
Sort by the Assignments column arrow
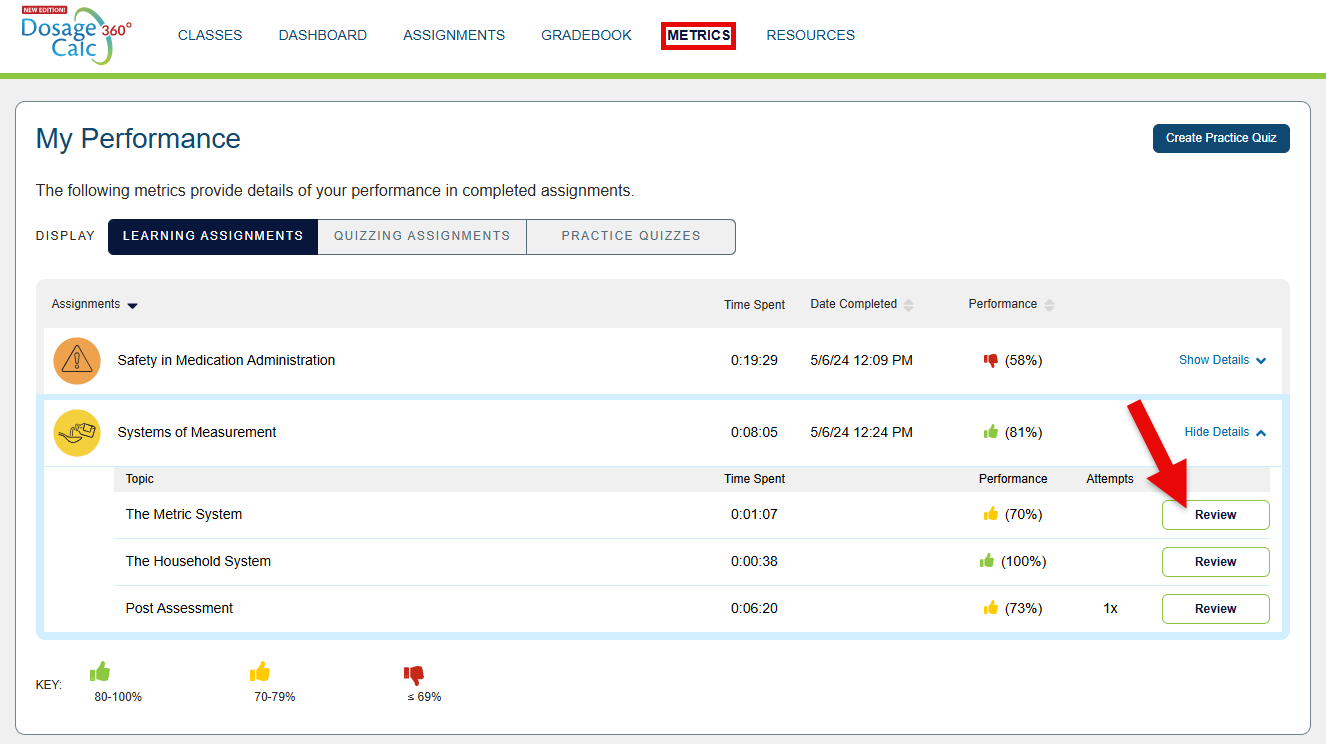click(133, 305)
